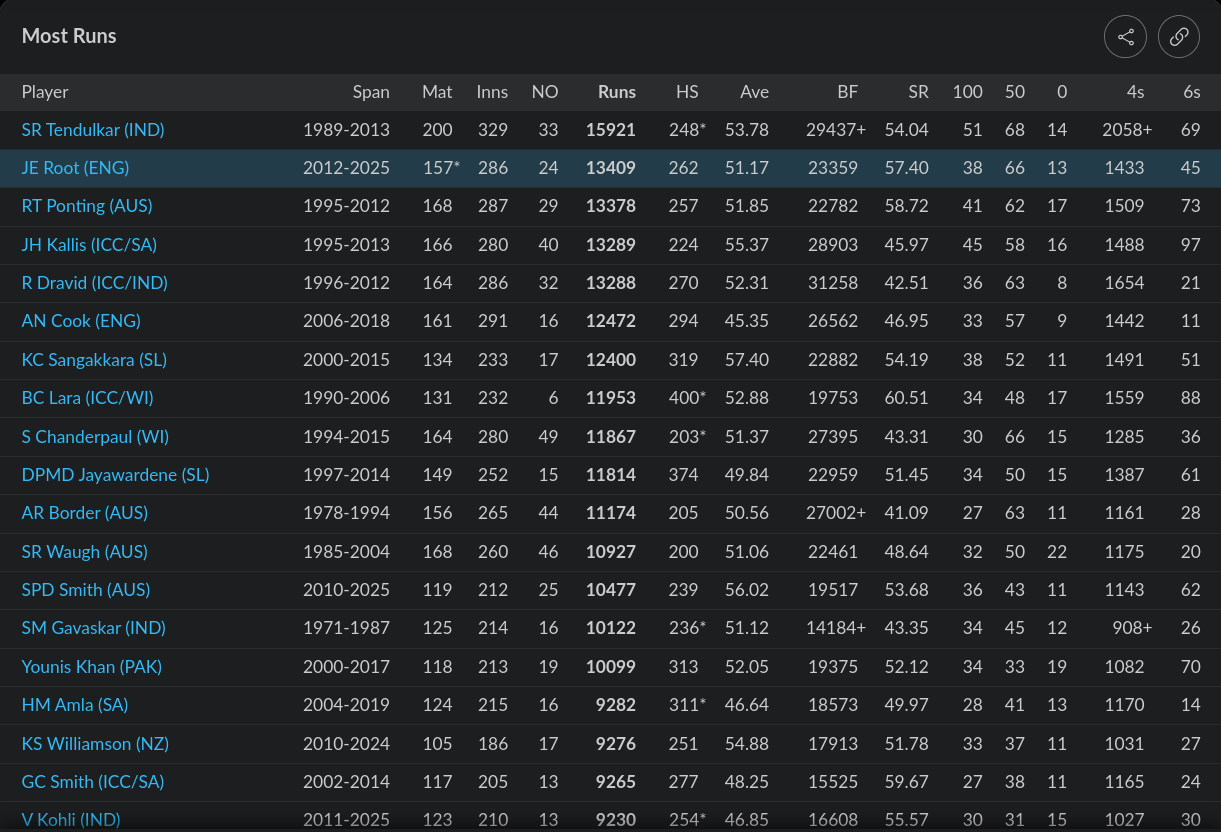Click the HS column header

tap(687, 92)
